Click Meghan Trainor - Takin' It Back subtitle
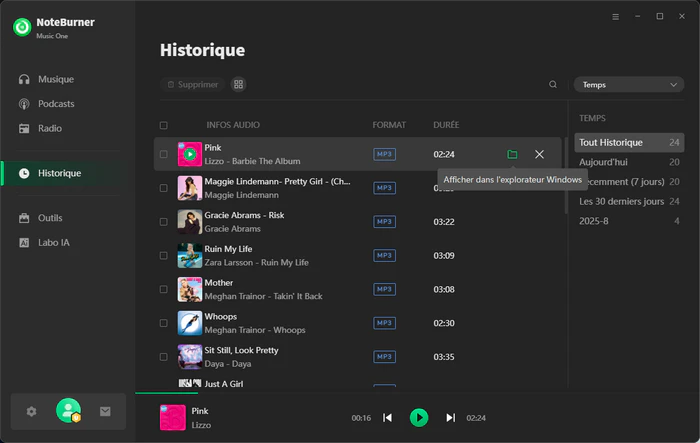Screen dimensions: 700x443 pos(263,297)
